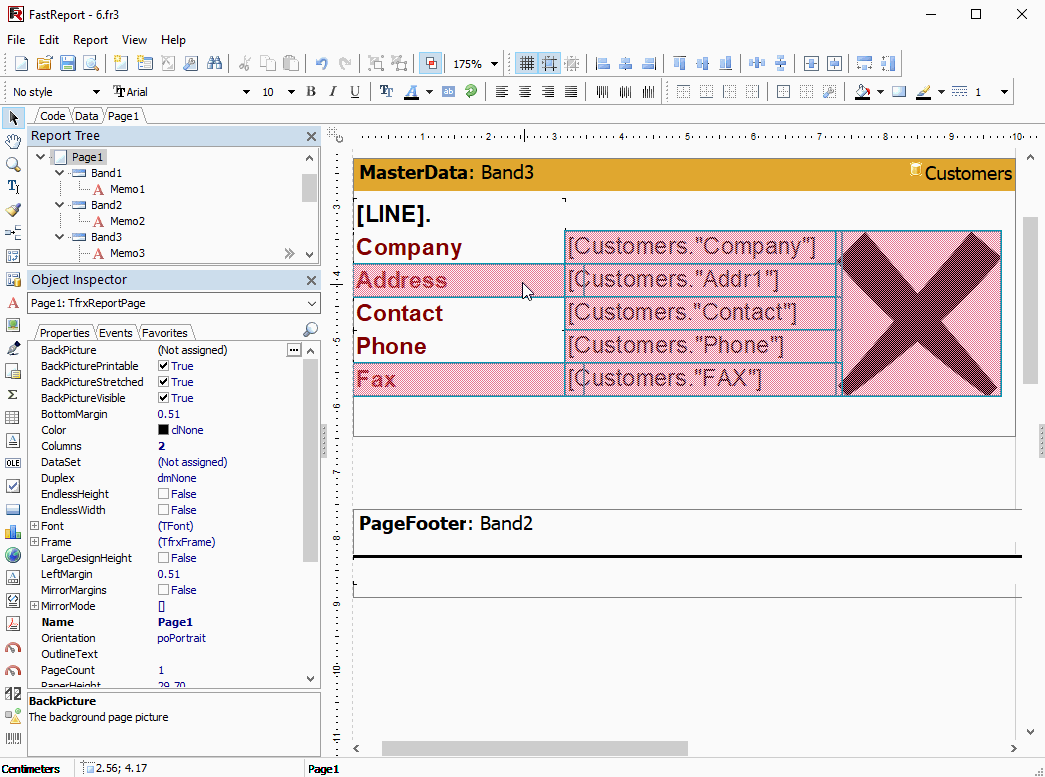Close the Report Tree panel
Image resolution: width=1045 pixels, height=777 pixels.
[311, 136]
